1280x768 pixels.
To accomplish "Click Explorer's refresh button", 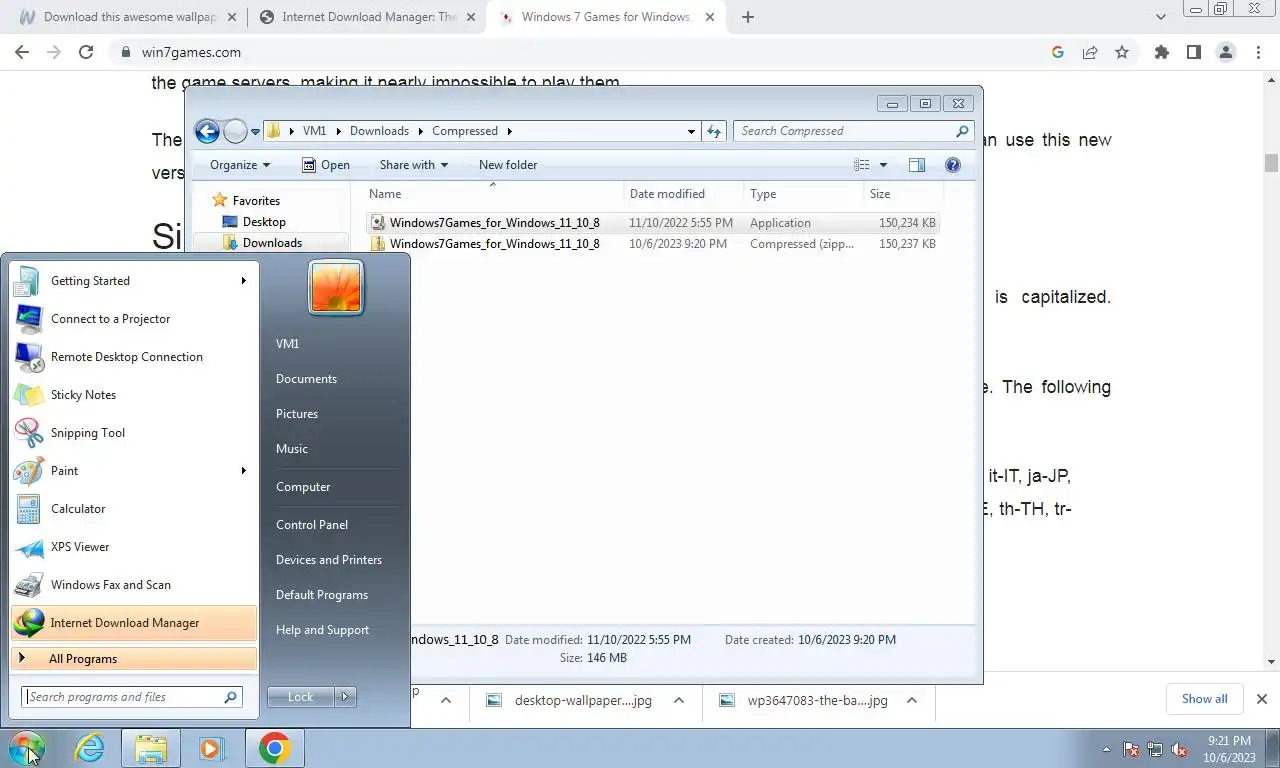I will pos(714,131).
